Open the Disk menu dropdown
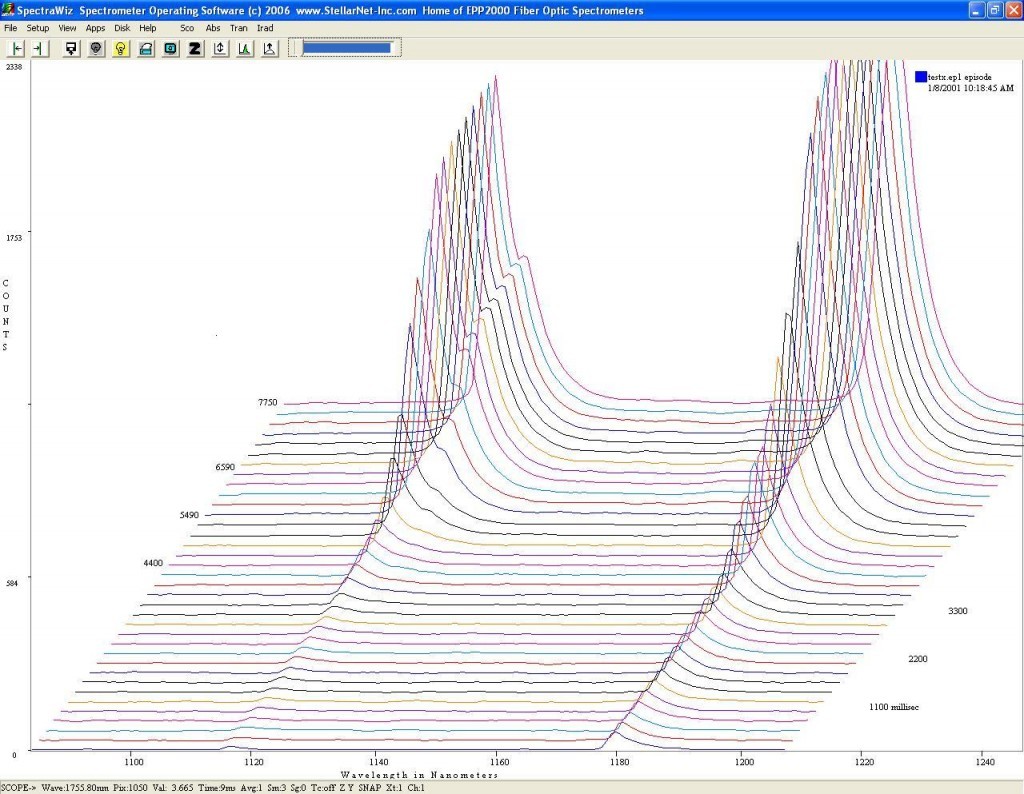The width and height of the screenshot is (1024, 794). (x=122, y=28)
